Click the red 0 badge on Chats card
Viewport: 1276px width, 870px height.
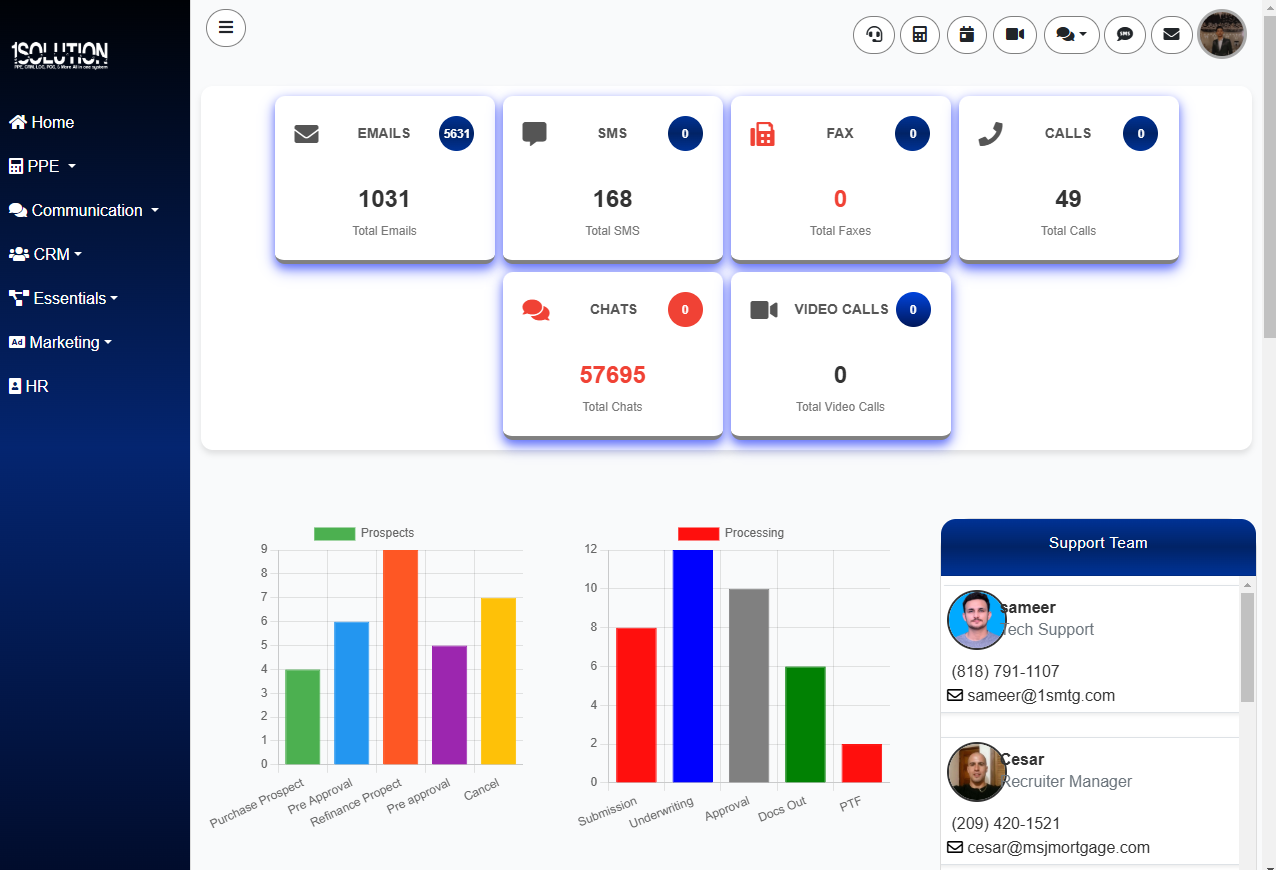685,309
